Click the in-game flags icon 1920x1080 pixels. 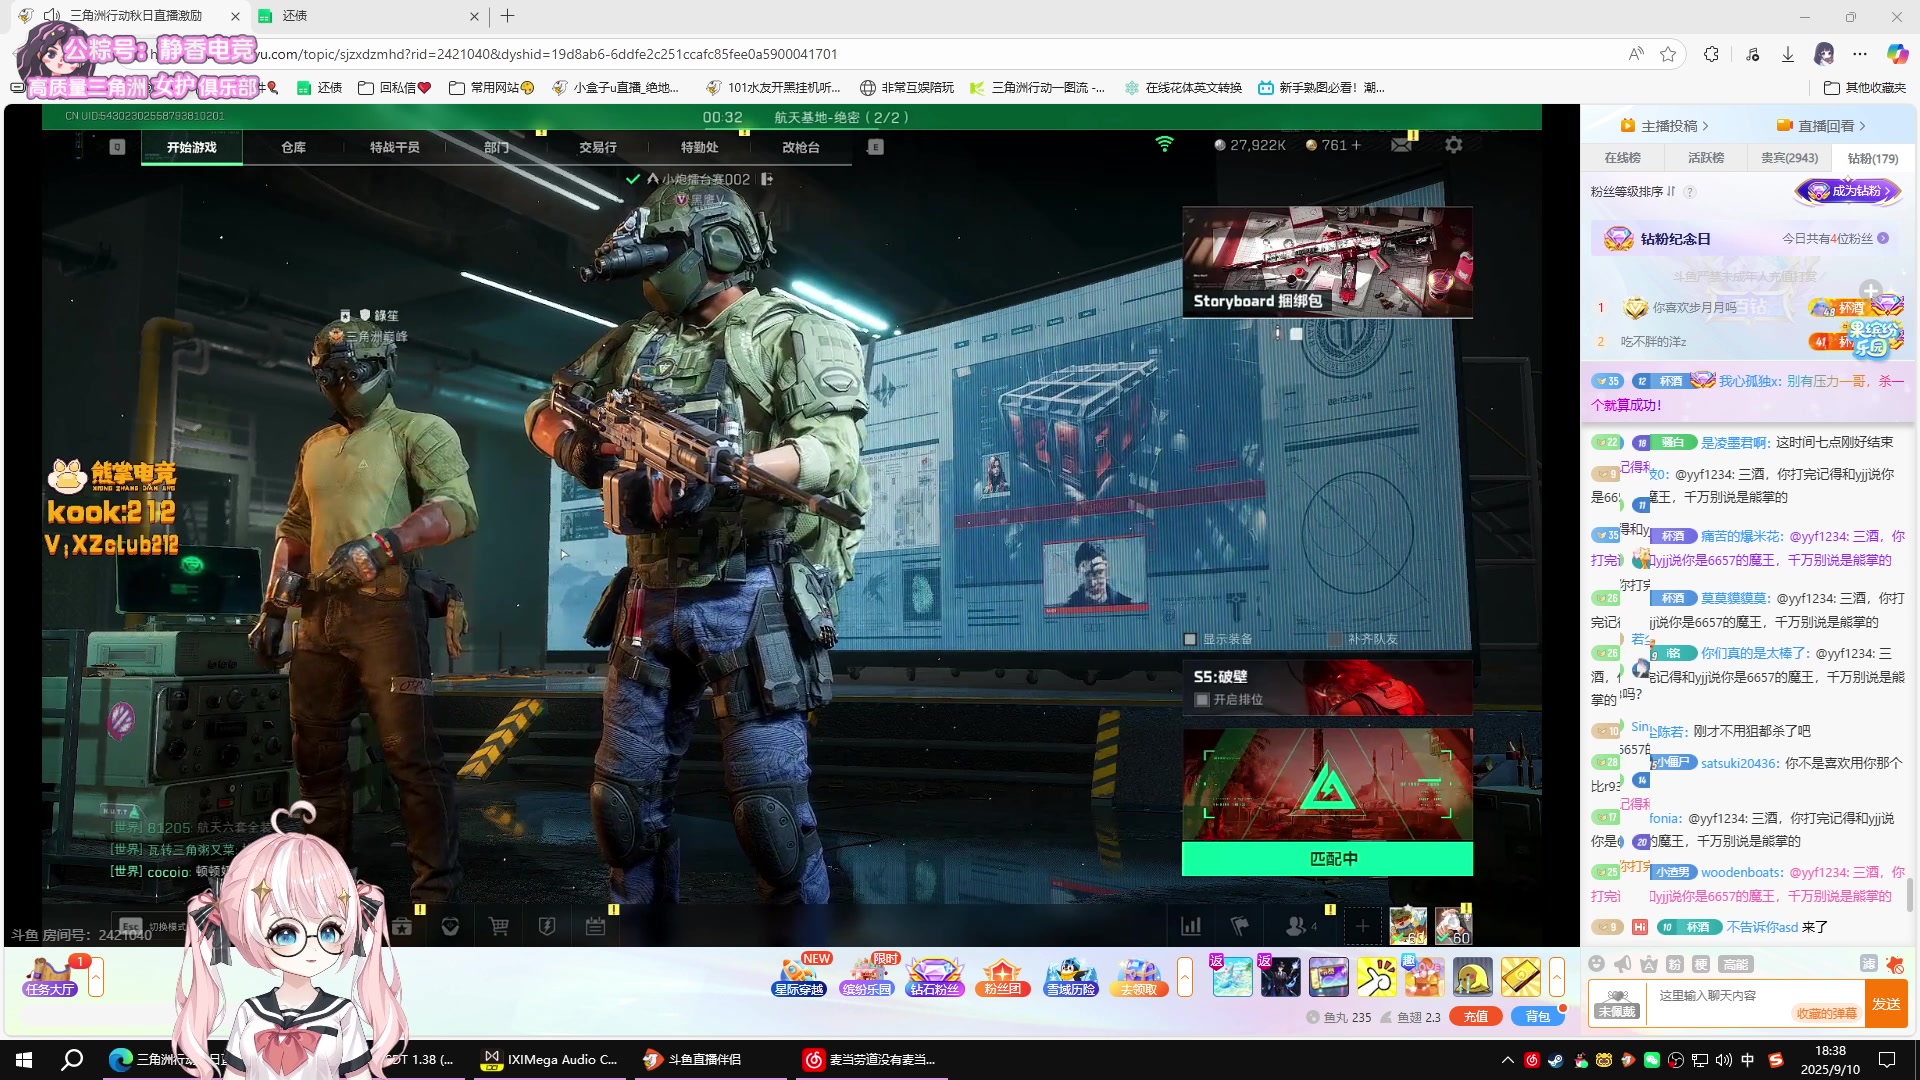coord(1240,926)
